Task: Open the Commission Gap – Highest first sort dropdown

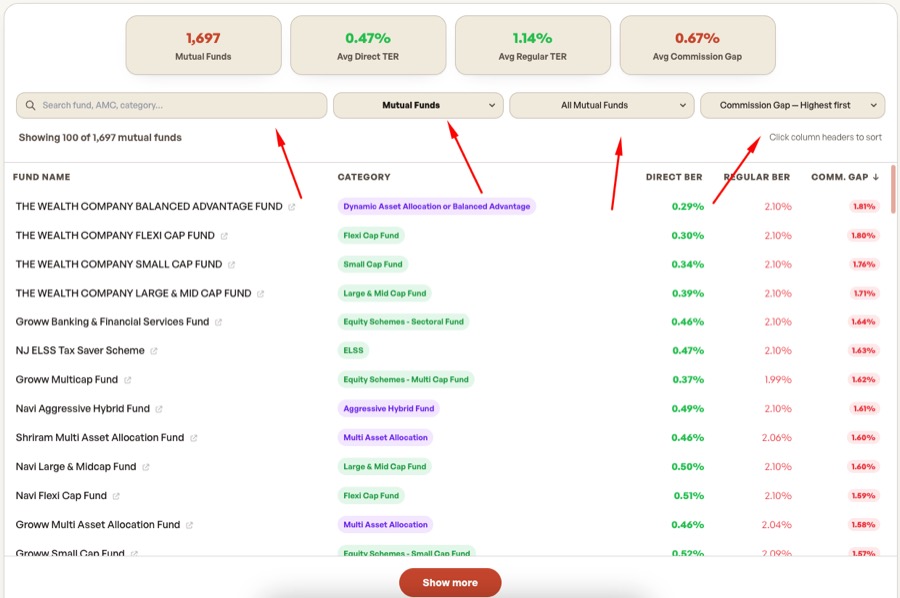Action: point(792,106)
